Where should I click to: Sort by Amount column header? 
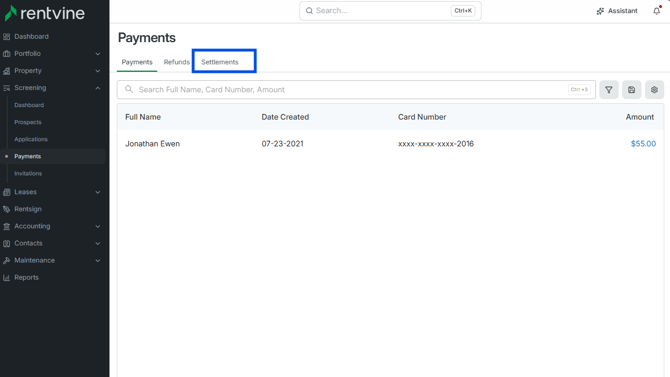click(x=640, y=117)
